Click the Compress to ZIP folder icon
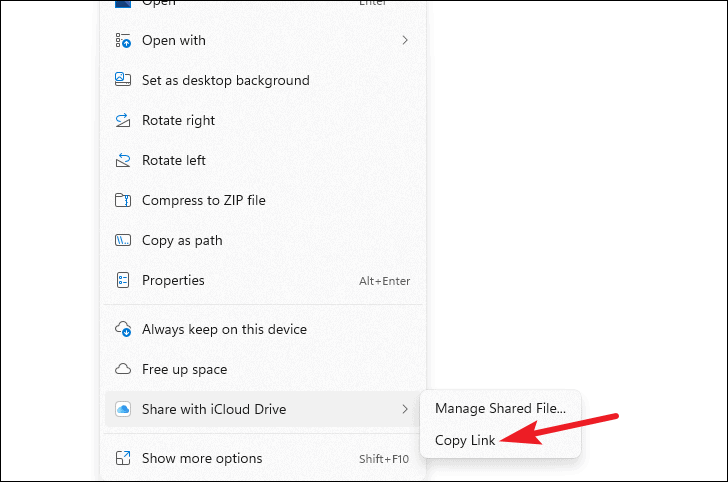This screenshot has width=728, height=482. tap(123, 200)
